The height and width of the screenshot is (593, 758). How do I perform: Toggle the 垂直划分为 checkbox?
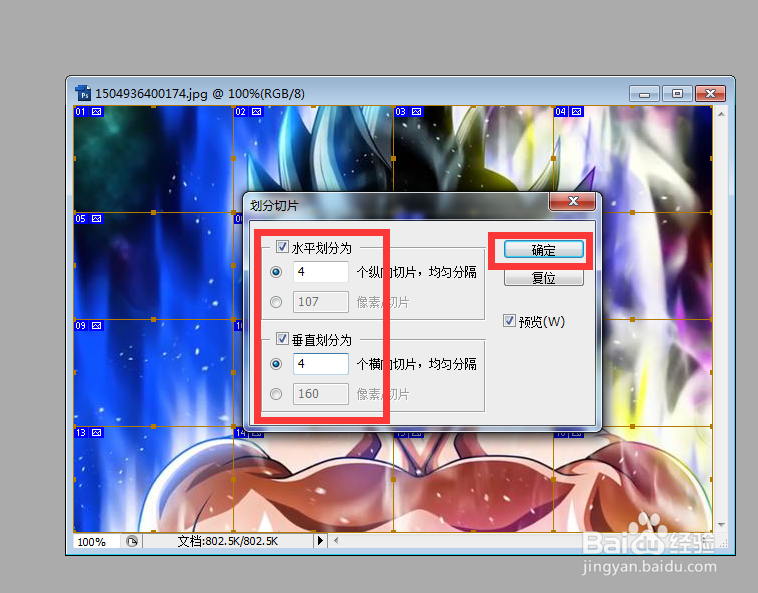click(x=282, y=339)
